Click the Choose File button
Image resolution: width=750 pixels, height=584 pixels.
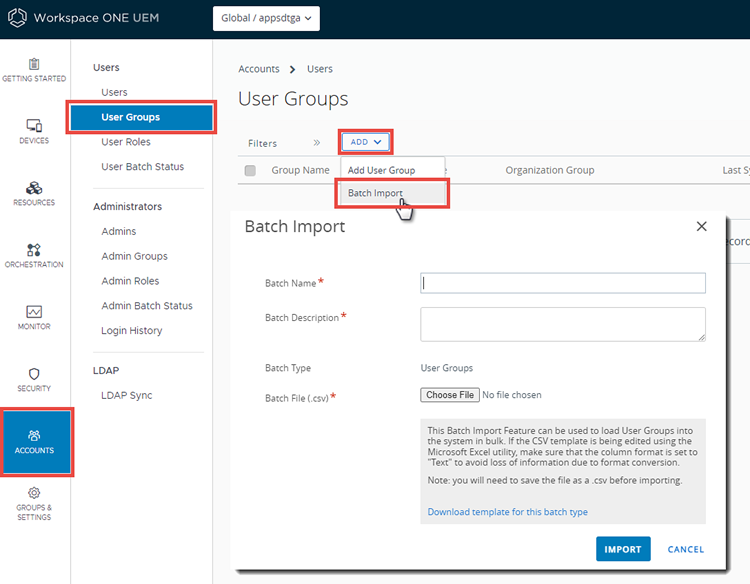450,395
